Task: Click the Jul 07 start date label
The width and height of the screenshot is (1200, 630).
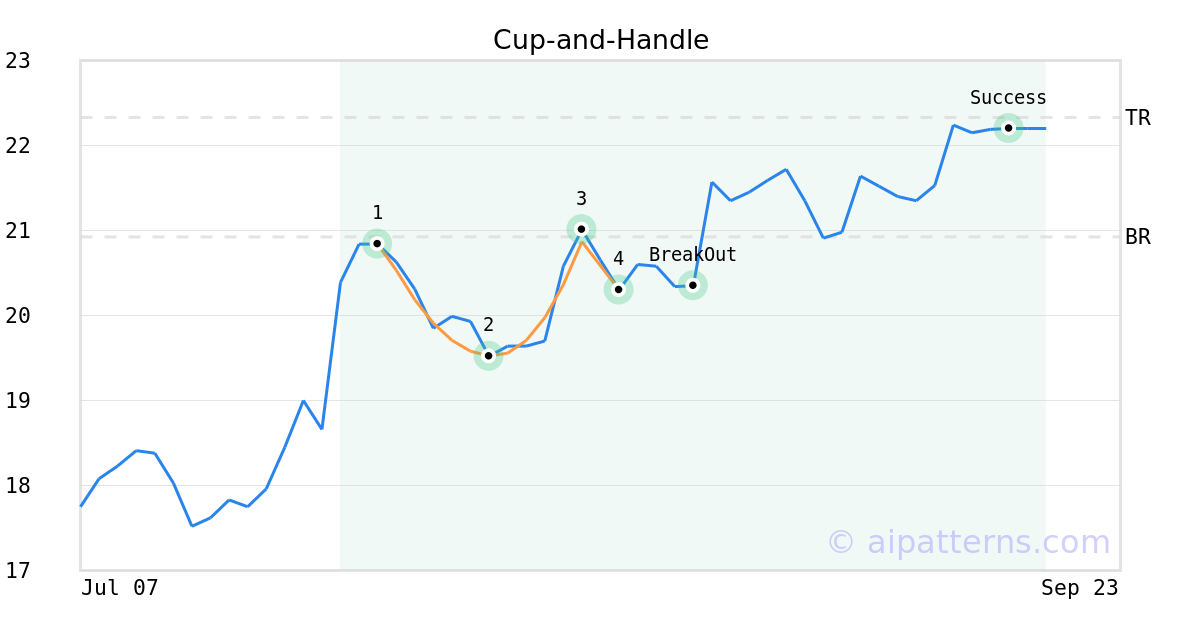Action: pos(120,588)
